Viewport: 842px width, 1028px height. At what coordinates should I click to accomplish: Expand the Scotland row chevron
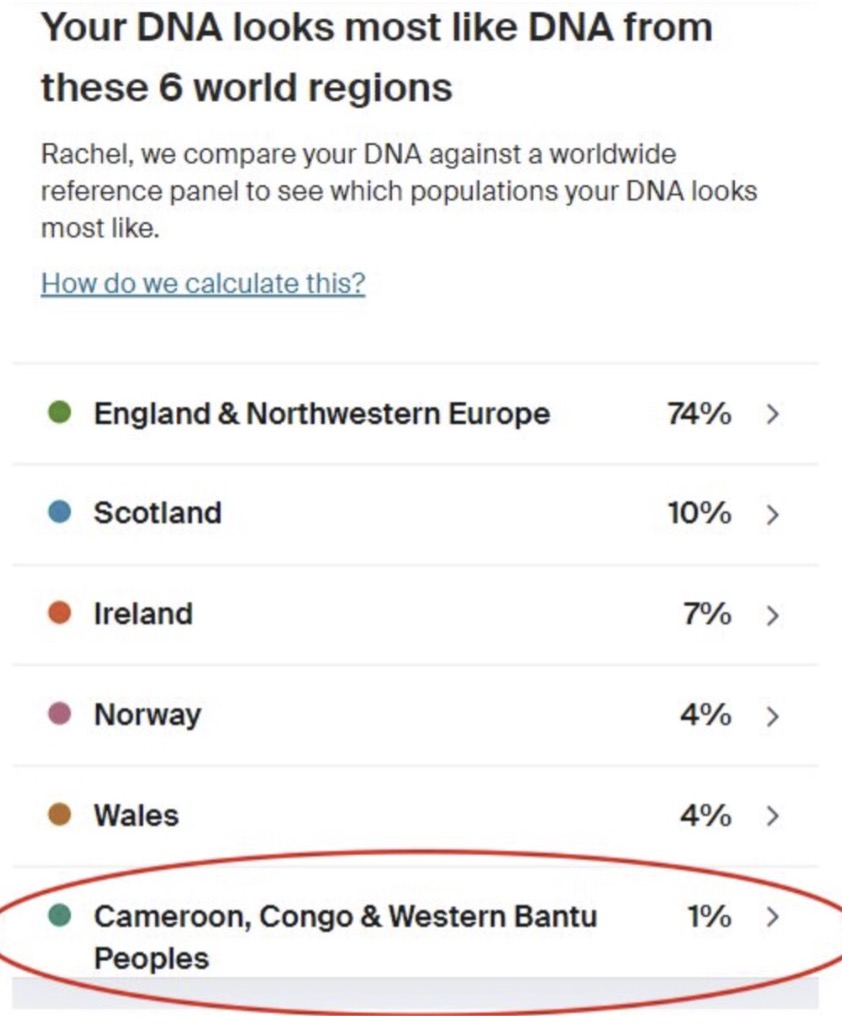772,515
